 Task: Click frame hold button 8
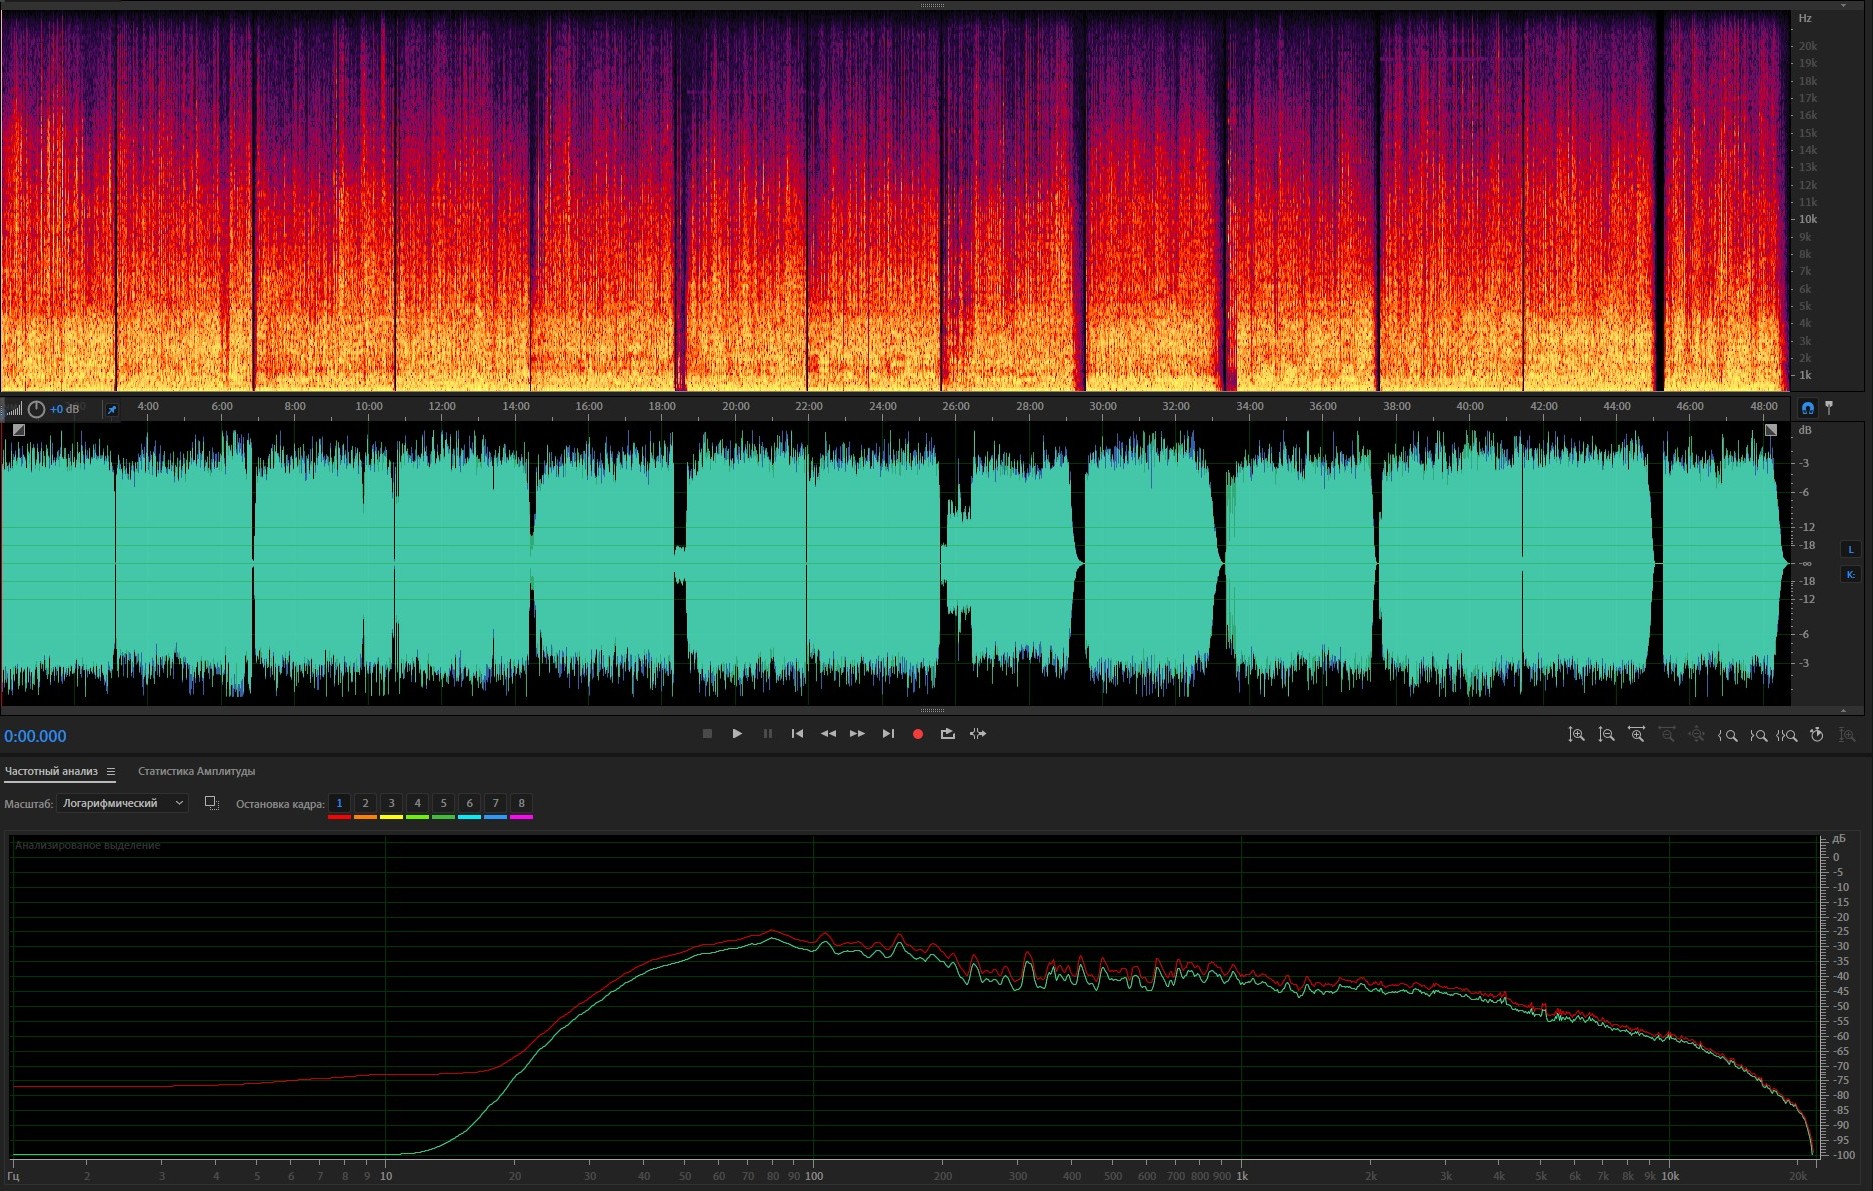521,803
